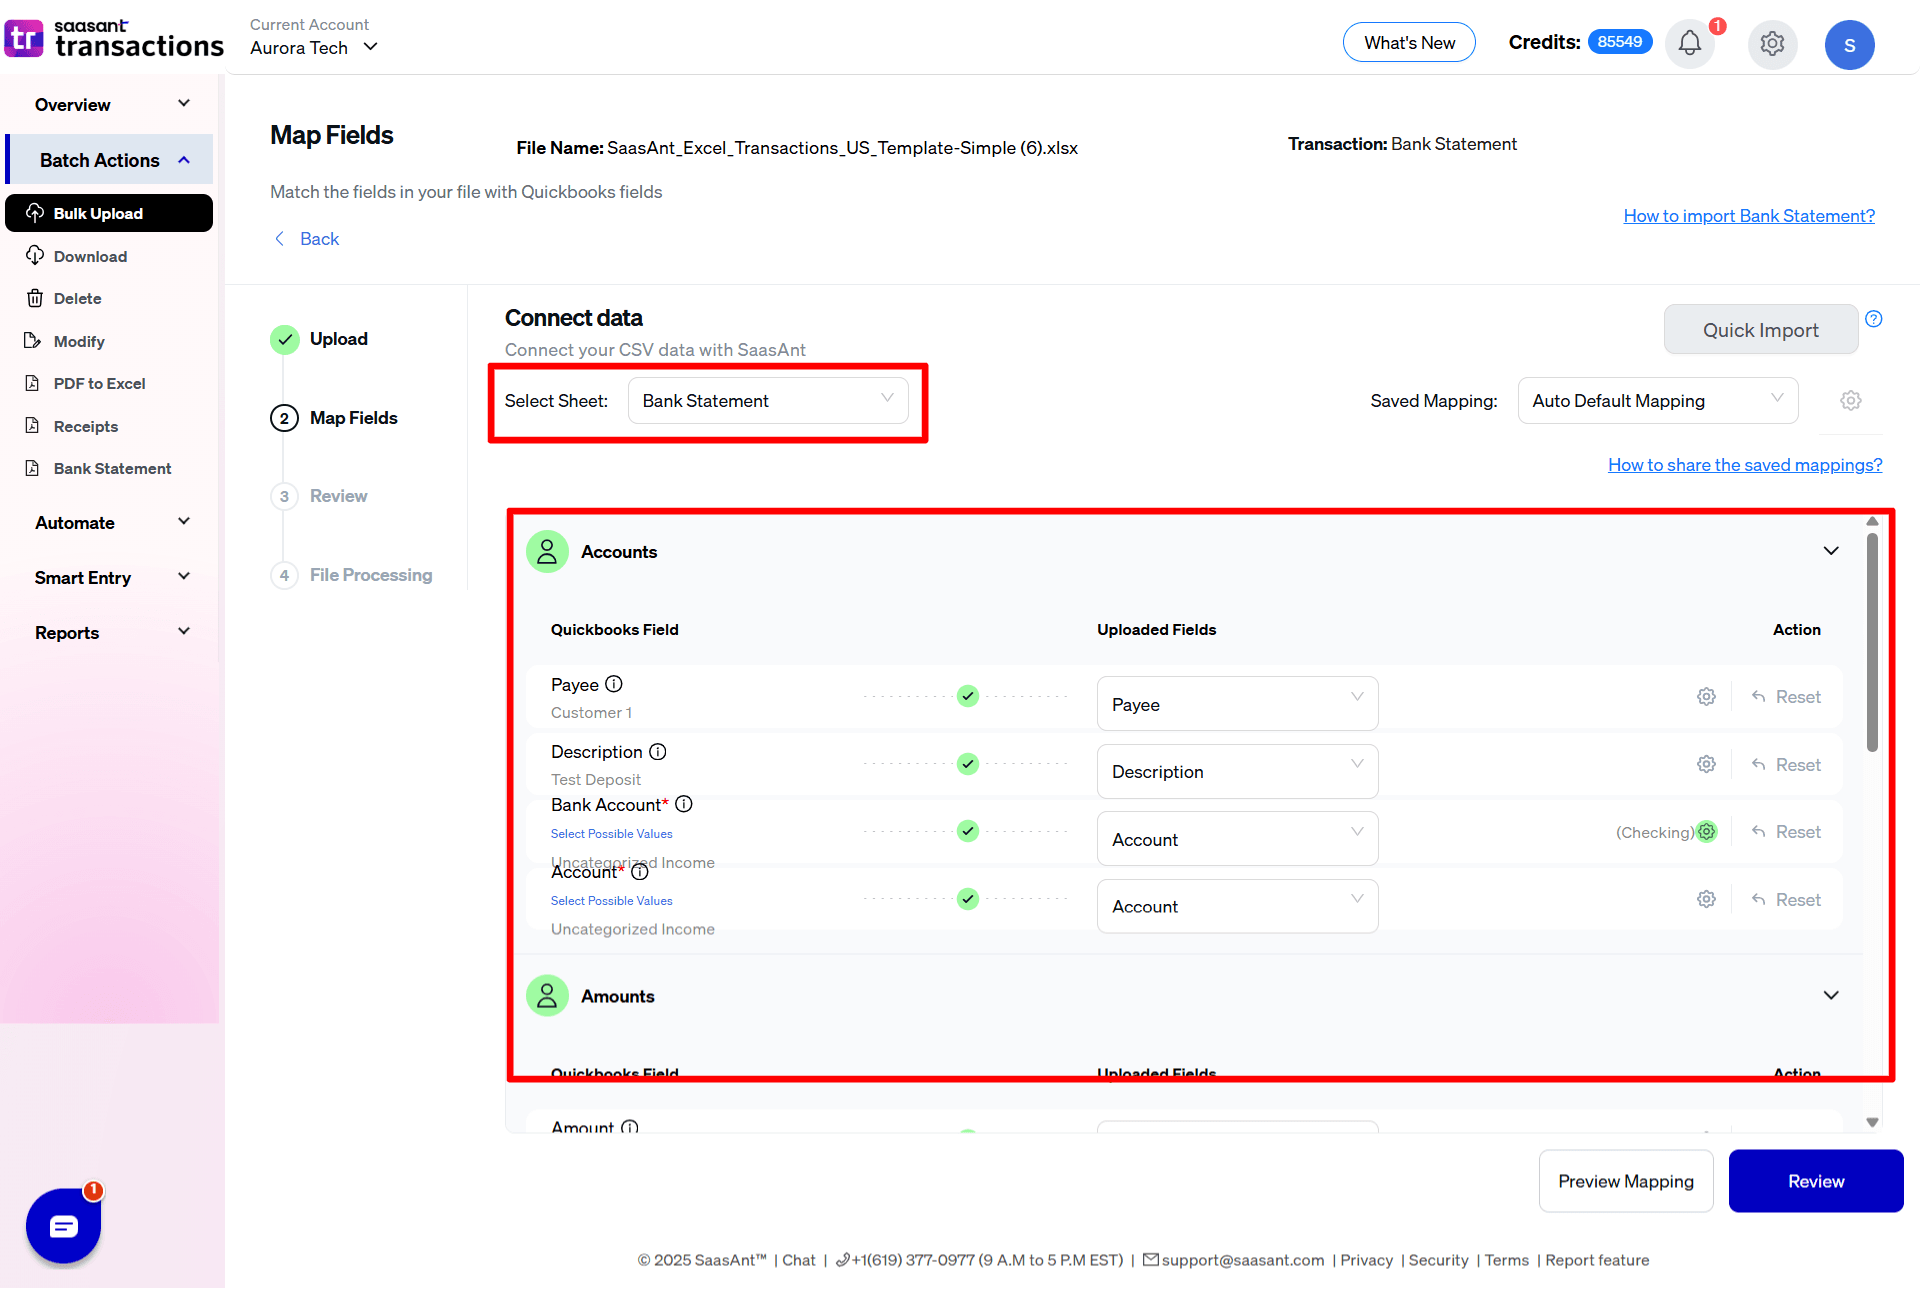Click the Preview Mapping button
Image resolution: width=1920 pixels, height=1290 pixels.
[1626, 1181]
